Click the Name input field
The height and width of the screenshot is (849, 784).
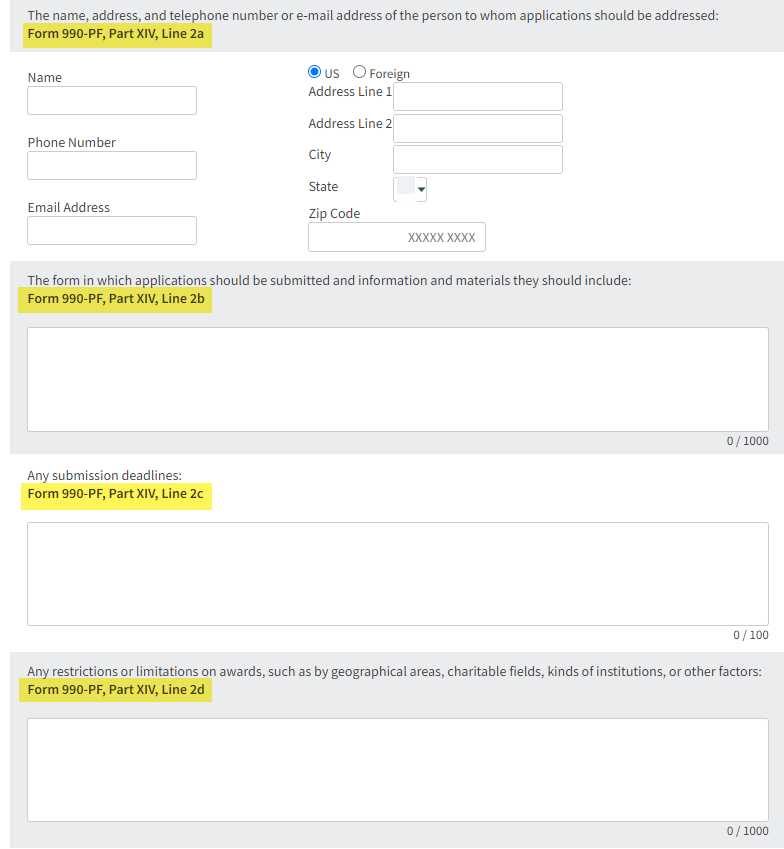tap(112, 101)
